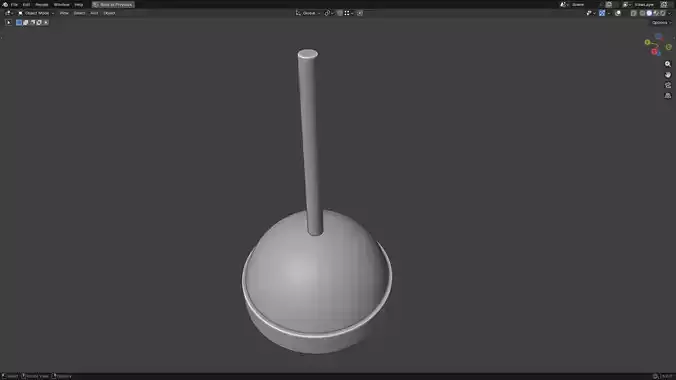Click the Back to Previous button
The width and height of the screenshot is (676, 380).
[x=113, y=4]
